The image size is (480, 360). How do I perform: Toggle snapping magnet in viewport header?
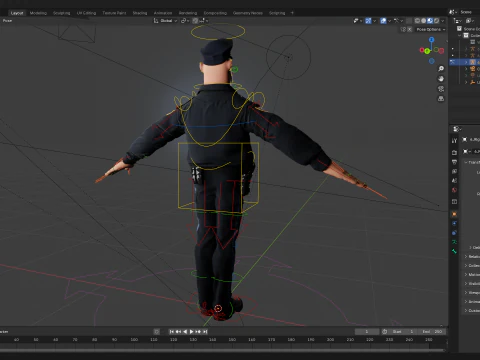(195, 21)
